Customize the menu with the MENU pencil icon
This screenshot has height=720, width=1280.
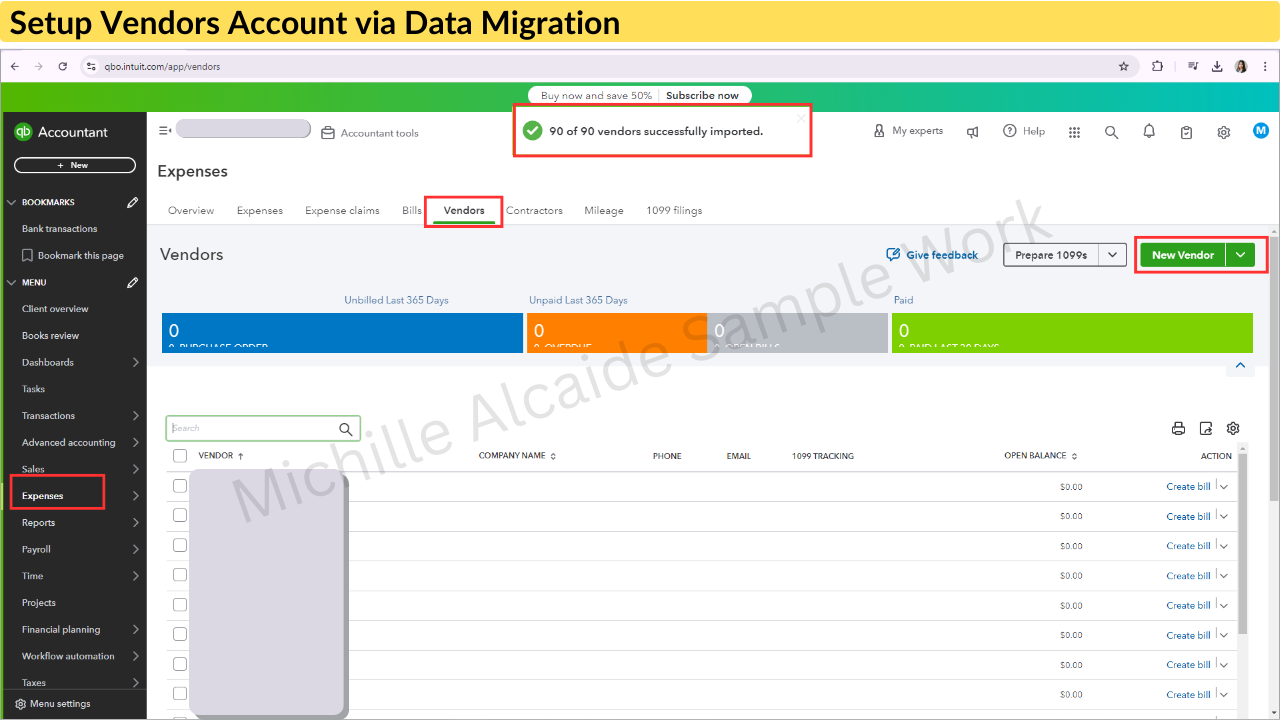pos(133,282)
